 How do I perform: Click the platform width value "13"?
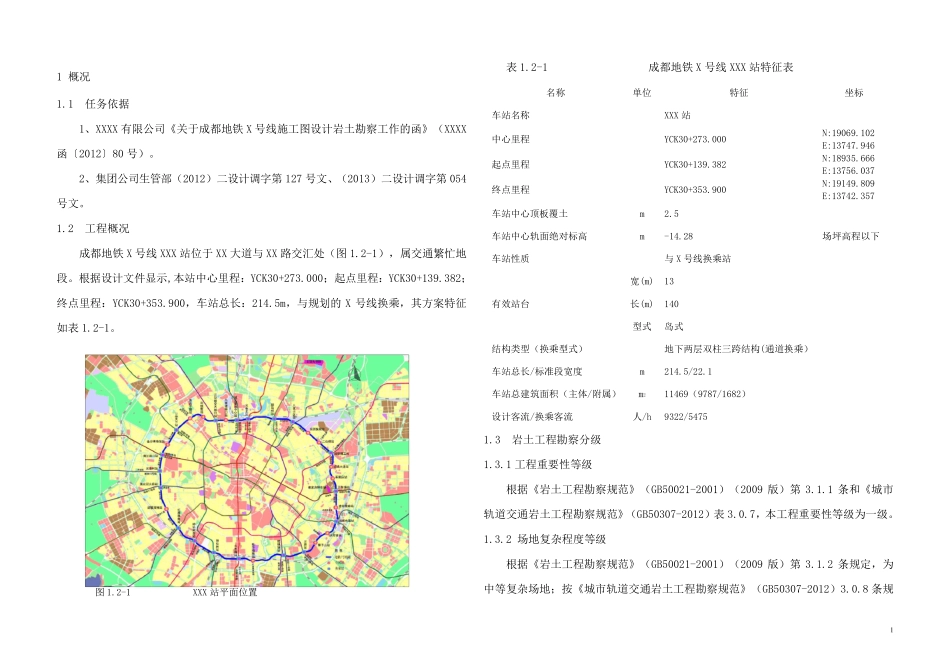click(x=669, y=281)
